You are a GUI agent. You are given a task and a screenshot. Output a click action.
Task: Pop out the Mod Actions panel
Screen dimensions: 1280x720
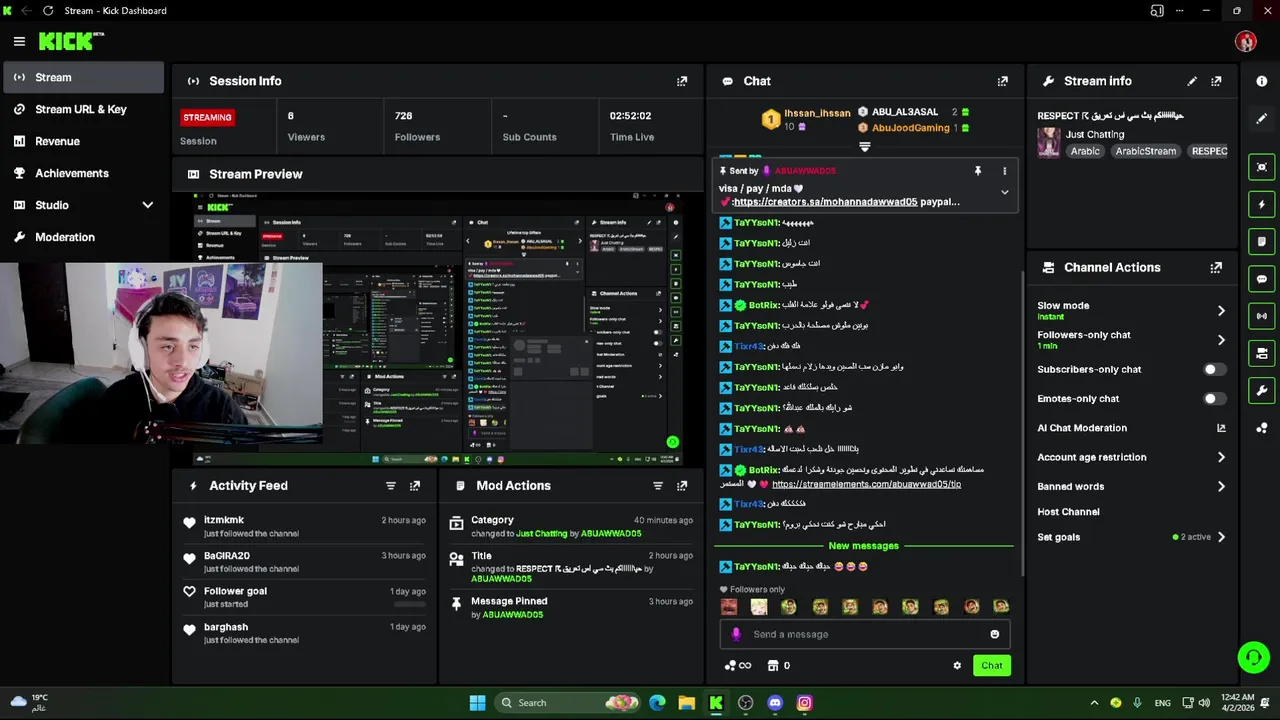pos(682,486)
